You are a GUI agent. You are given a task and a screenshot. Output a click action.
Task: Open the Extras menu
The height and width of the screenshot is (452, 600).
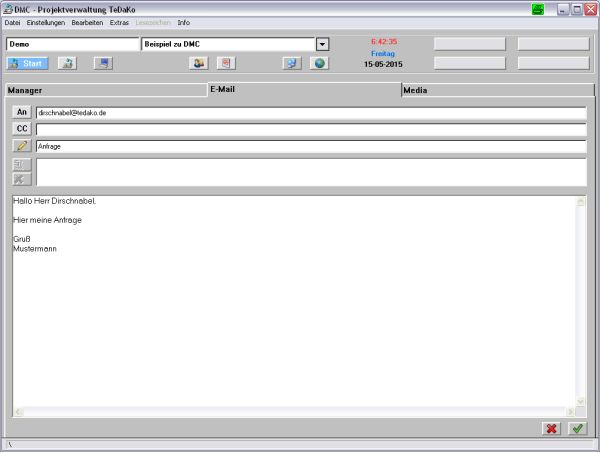119,22
